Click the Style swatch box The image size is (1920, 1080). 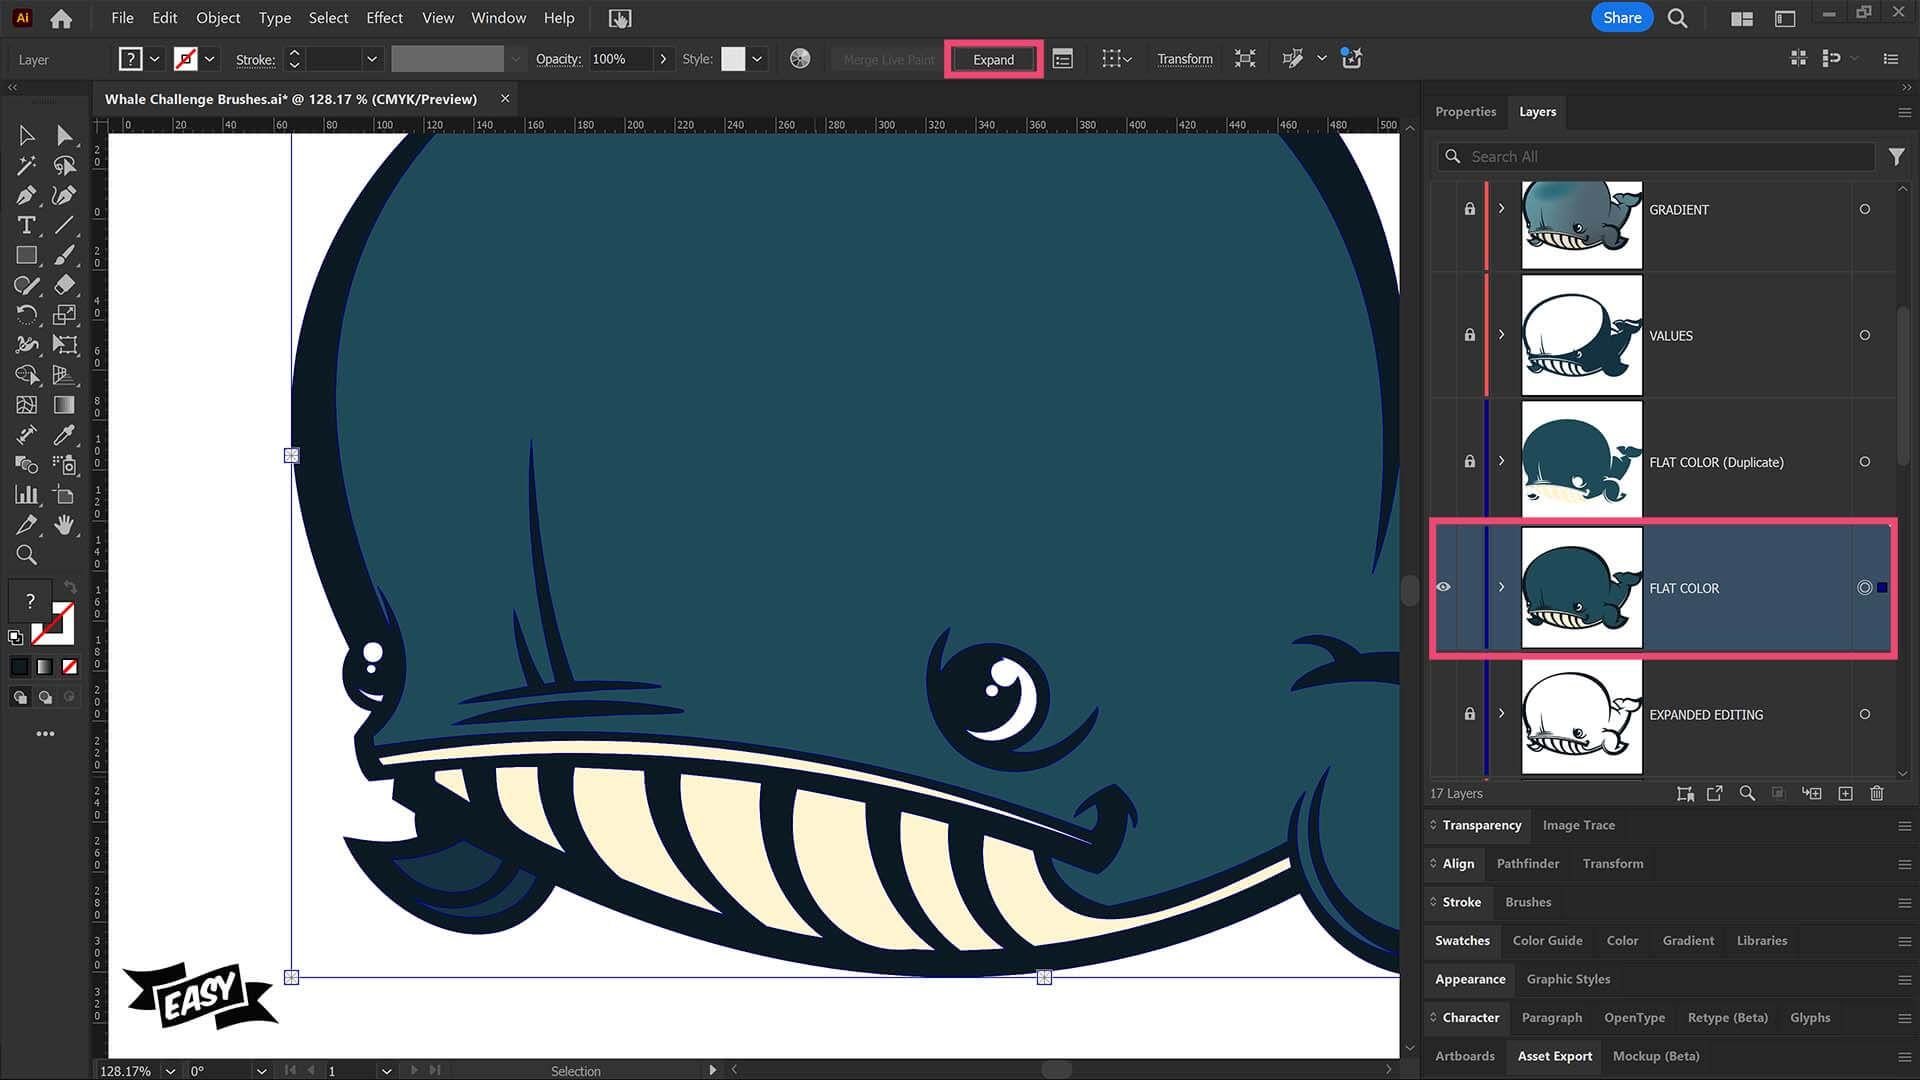tap(733, 59)
